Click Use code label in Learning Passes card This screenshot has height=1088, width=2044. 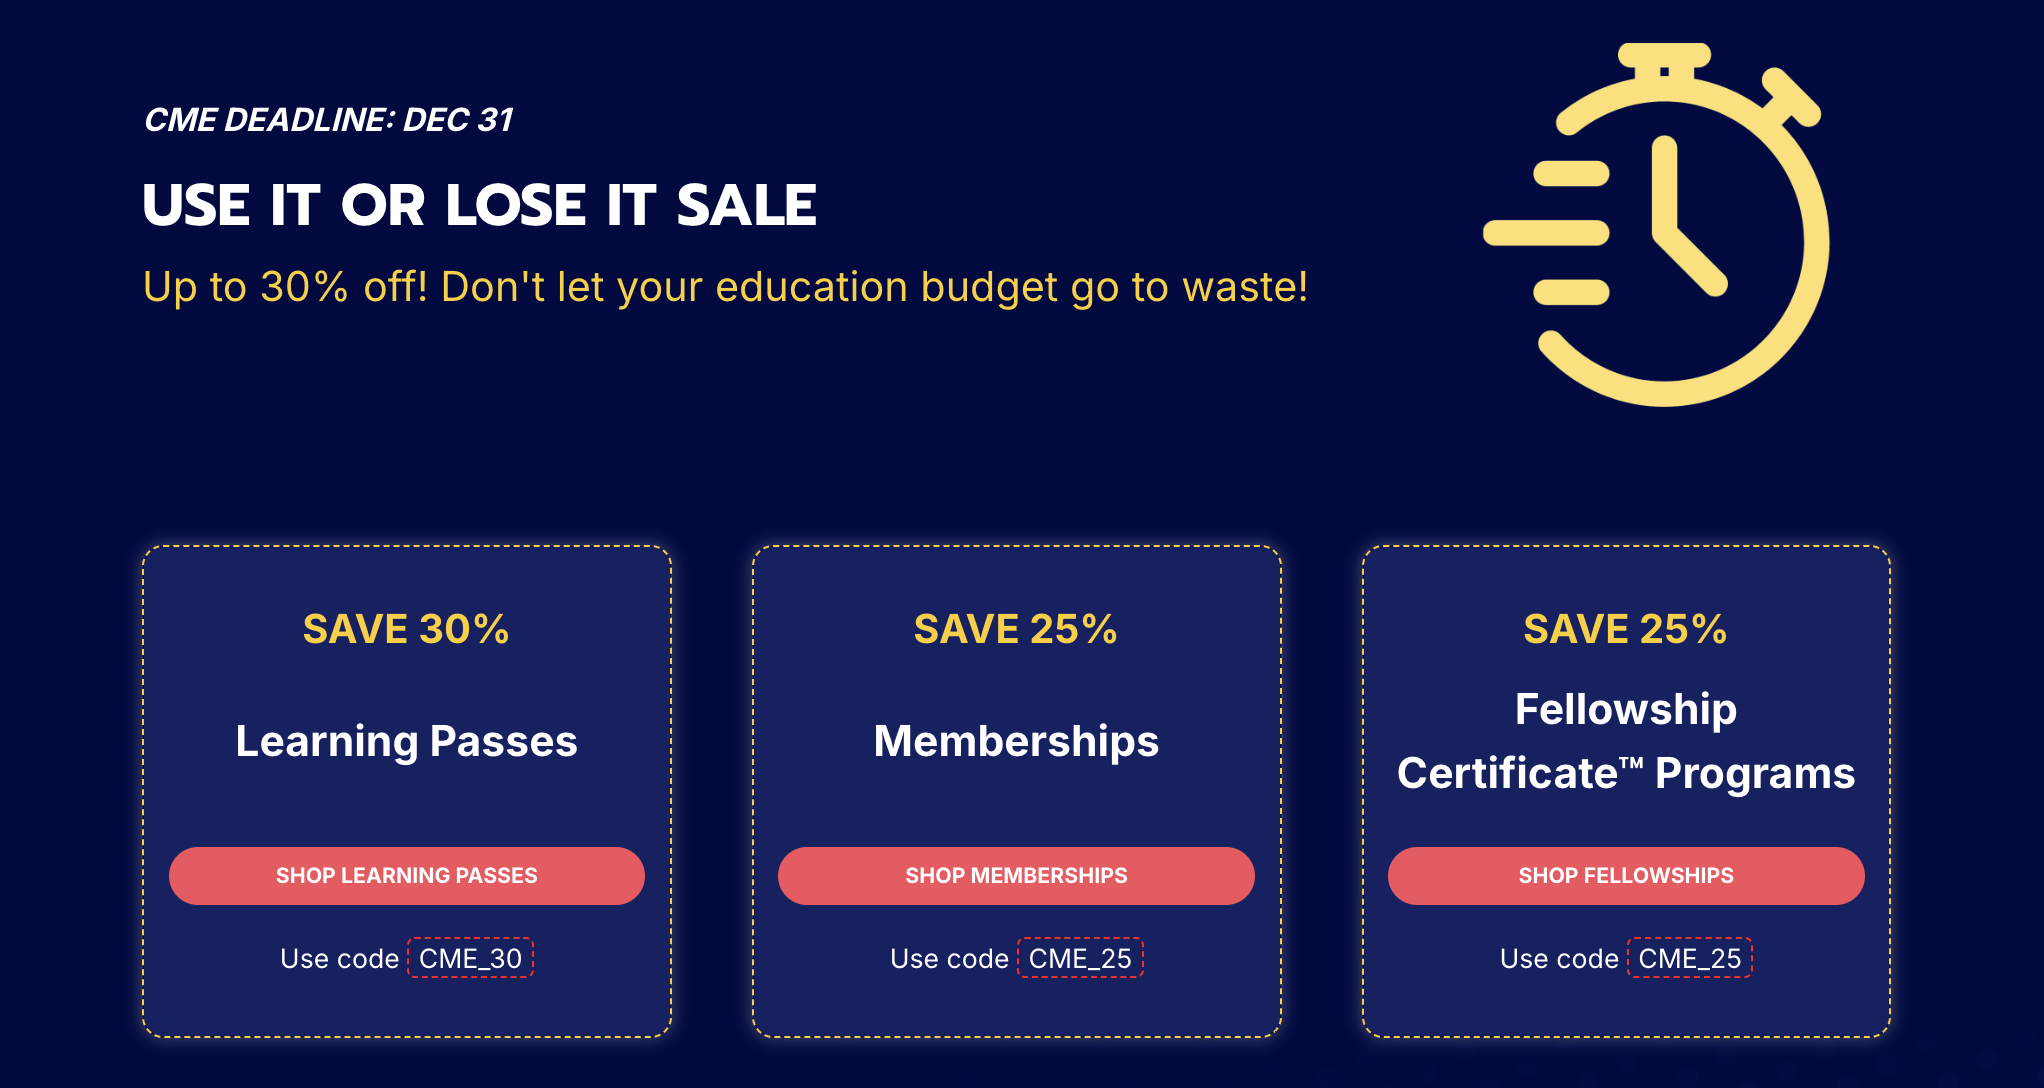click(x=340, y=959)
